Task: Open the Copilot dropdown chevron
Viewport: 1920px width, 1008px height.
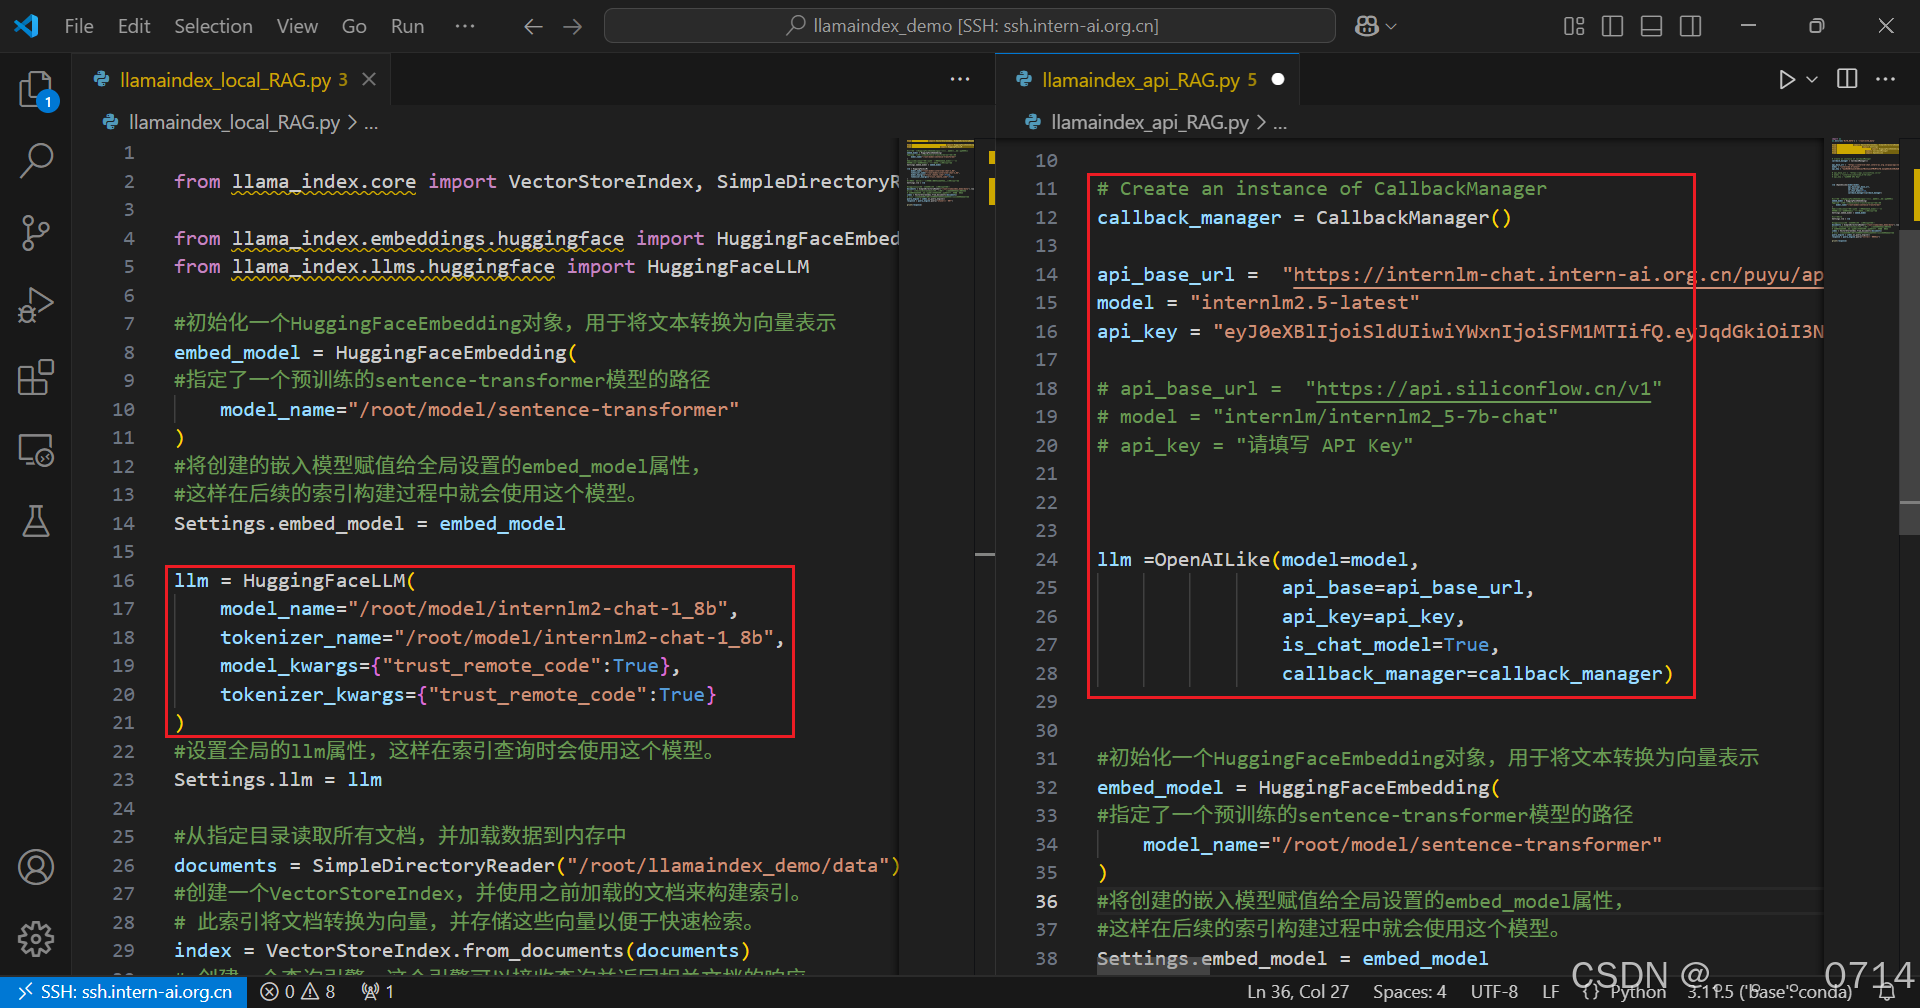Action: [1392, 26]
